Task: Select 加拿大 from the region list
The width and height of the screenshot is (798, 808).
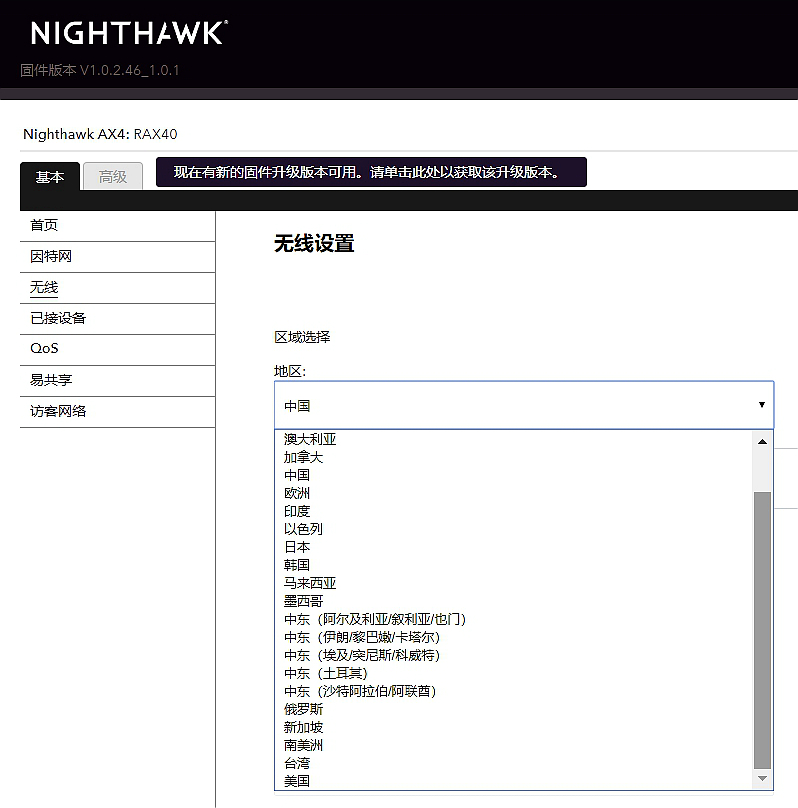Action: [514, 457]
